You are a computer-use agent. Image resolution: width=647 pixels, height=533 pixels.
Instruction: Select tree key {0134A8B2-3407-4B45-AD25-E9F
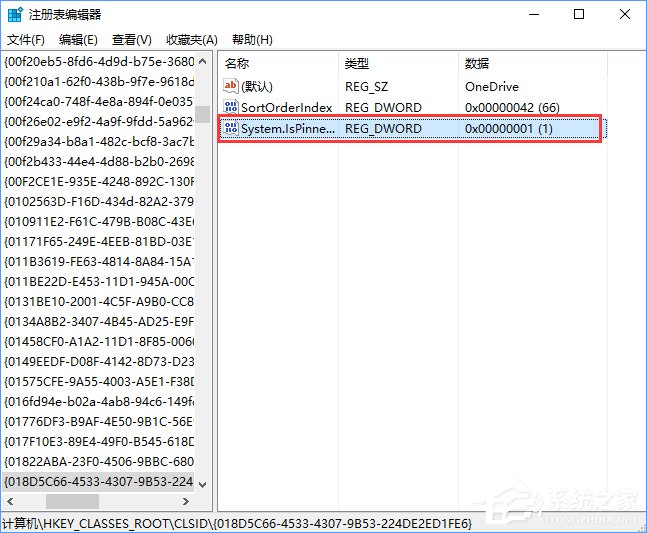(x=99, y=321)
